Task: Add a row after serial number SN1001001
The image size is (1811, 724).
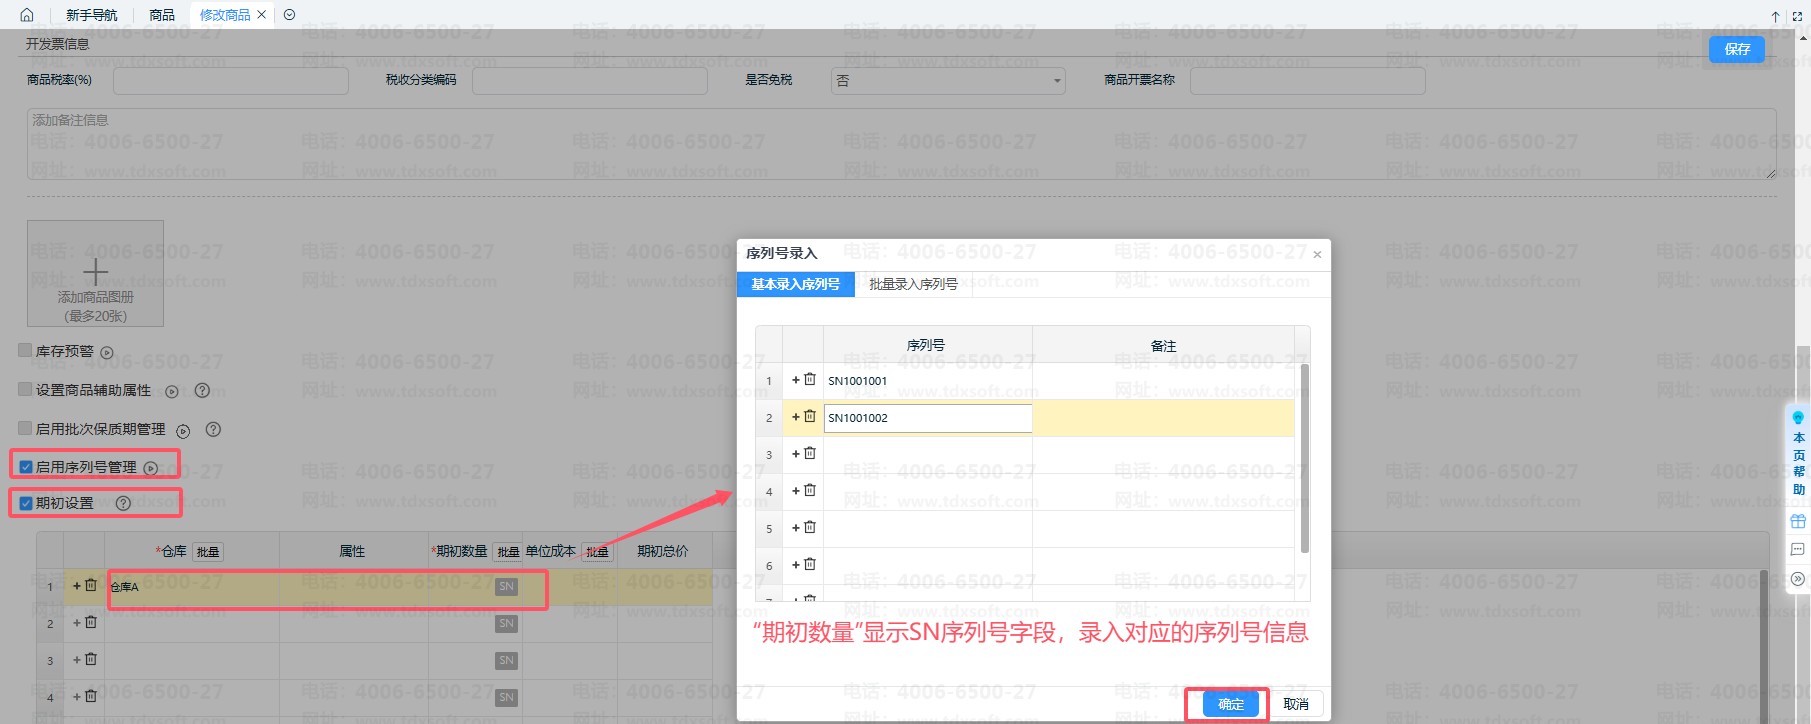Action: tap(796, 380)
